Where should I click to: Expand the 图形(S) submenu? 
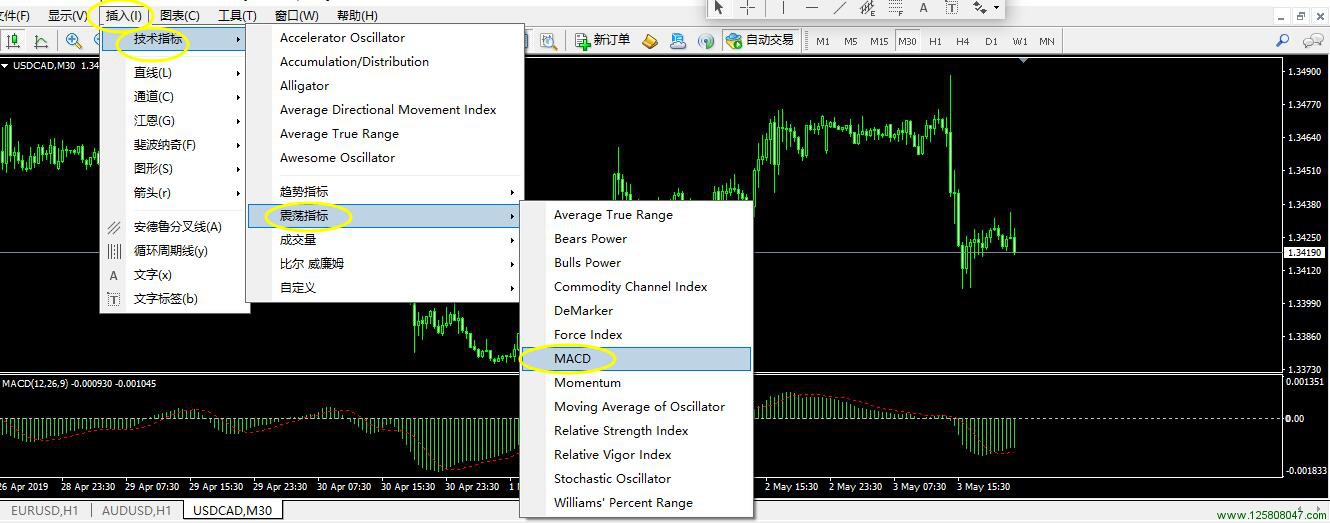(x=174, y=169)
